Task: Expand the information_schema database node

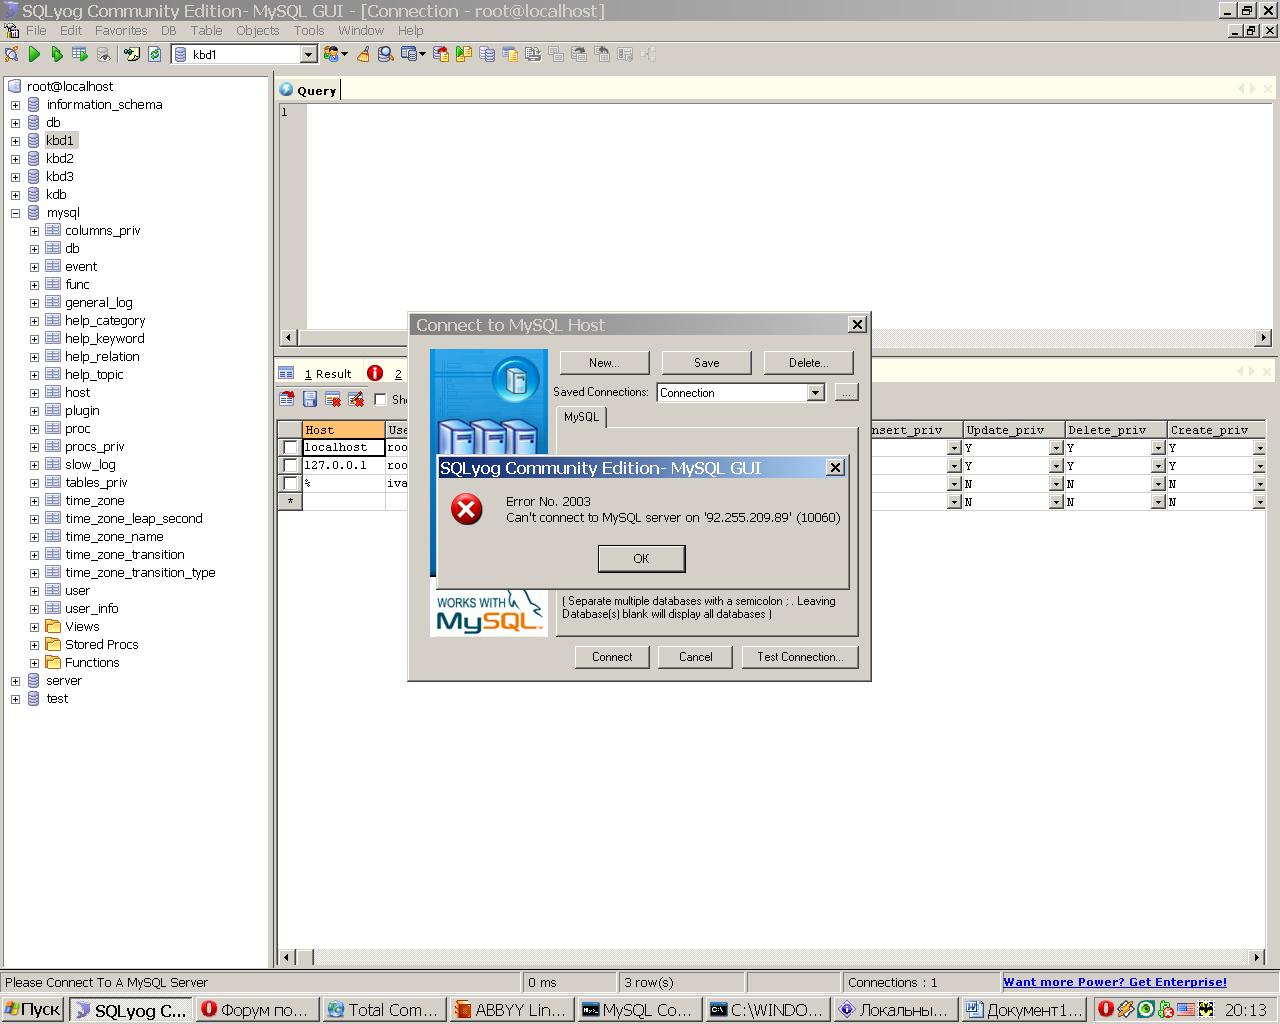Action: 15,104
